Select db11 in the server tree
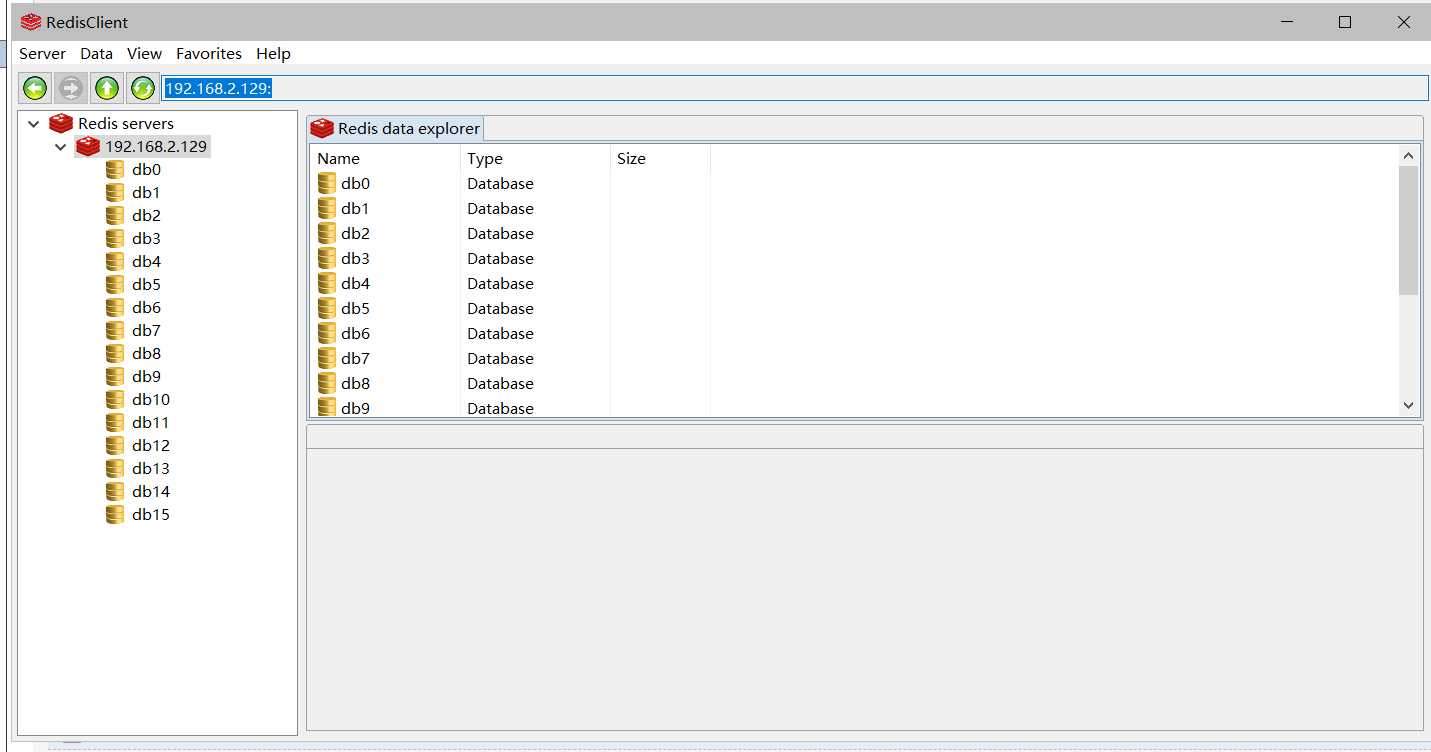This screenshot has width=1431, height=752. (151, 422)
